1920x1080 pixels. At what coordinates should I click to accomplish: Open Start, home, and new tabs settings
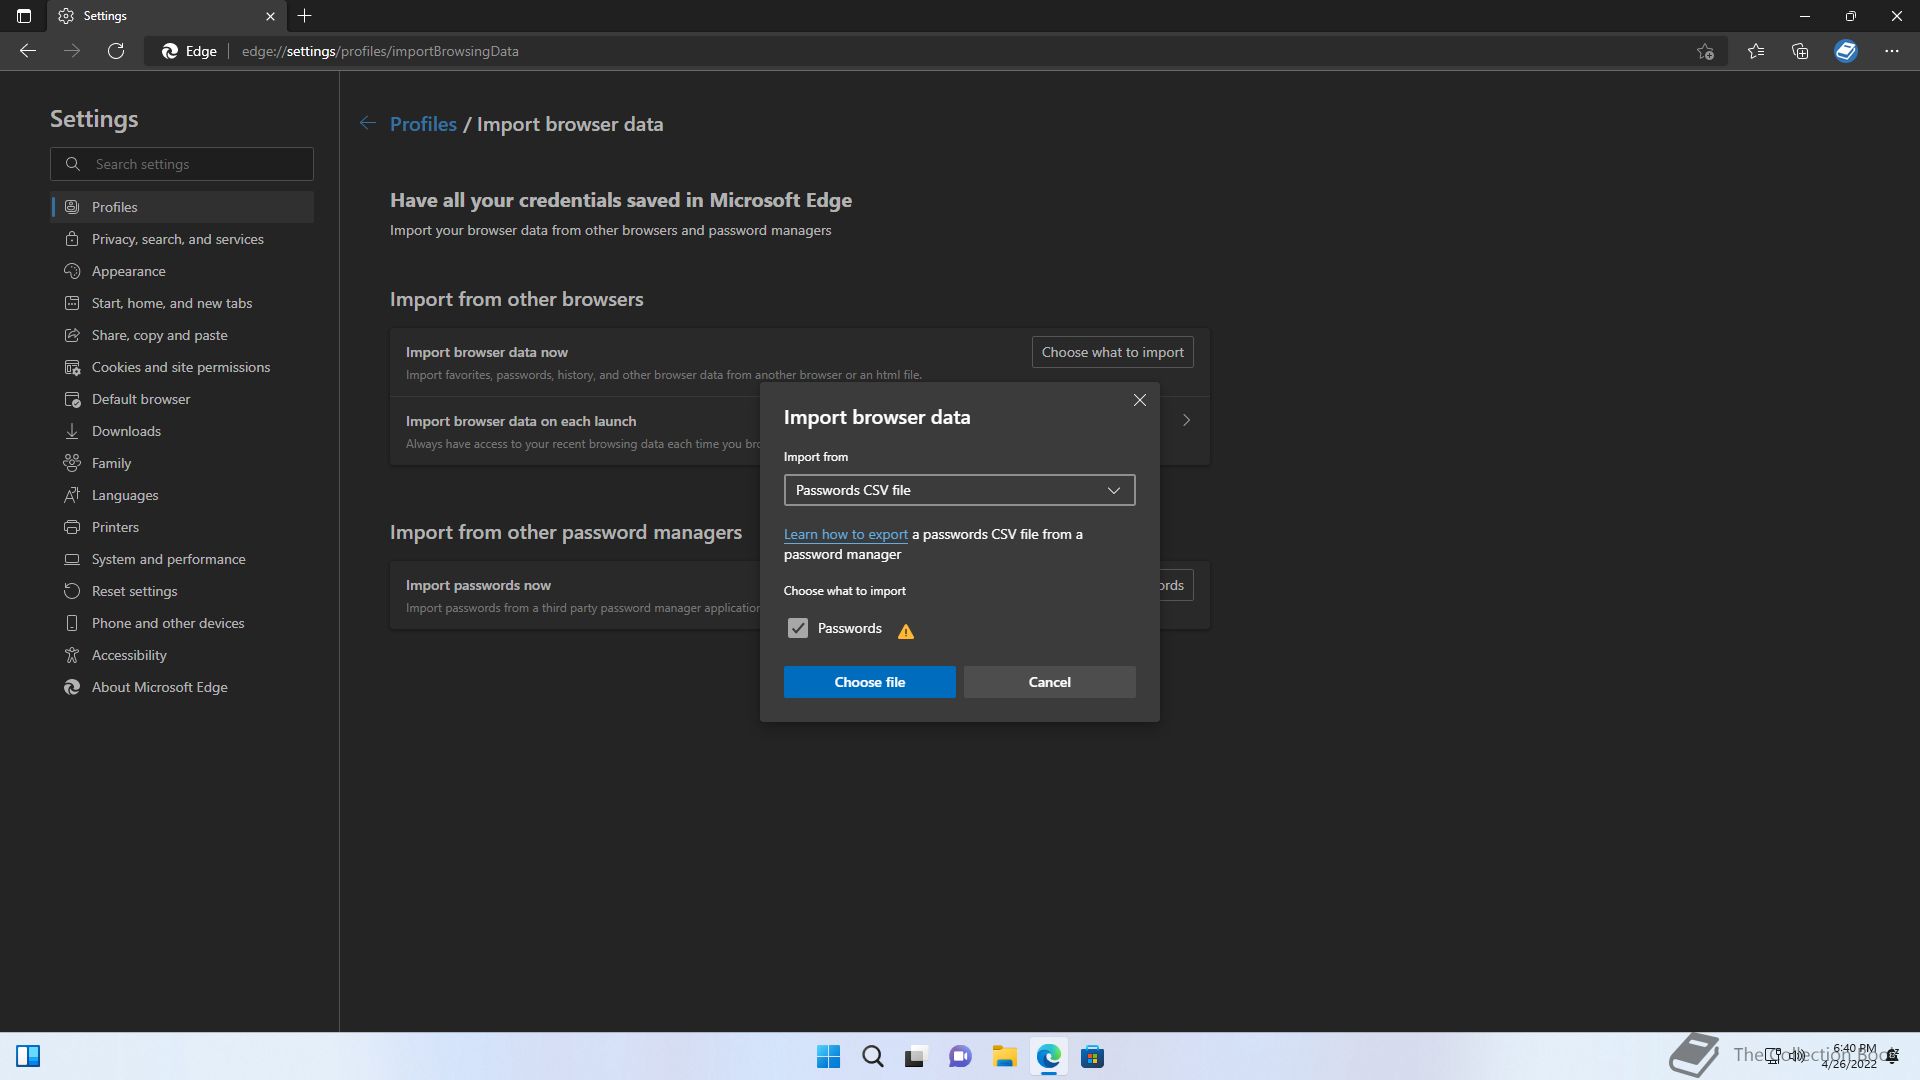(182, 303)
